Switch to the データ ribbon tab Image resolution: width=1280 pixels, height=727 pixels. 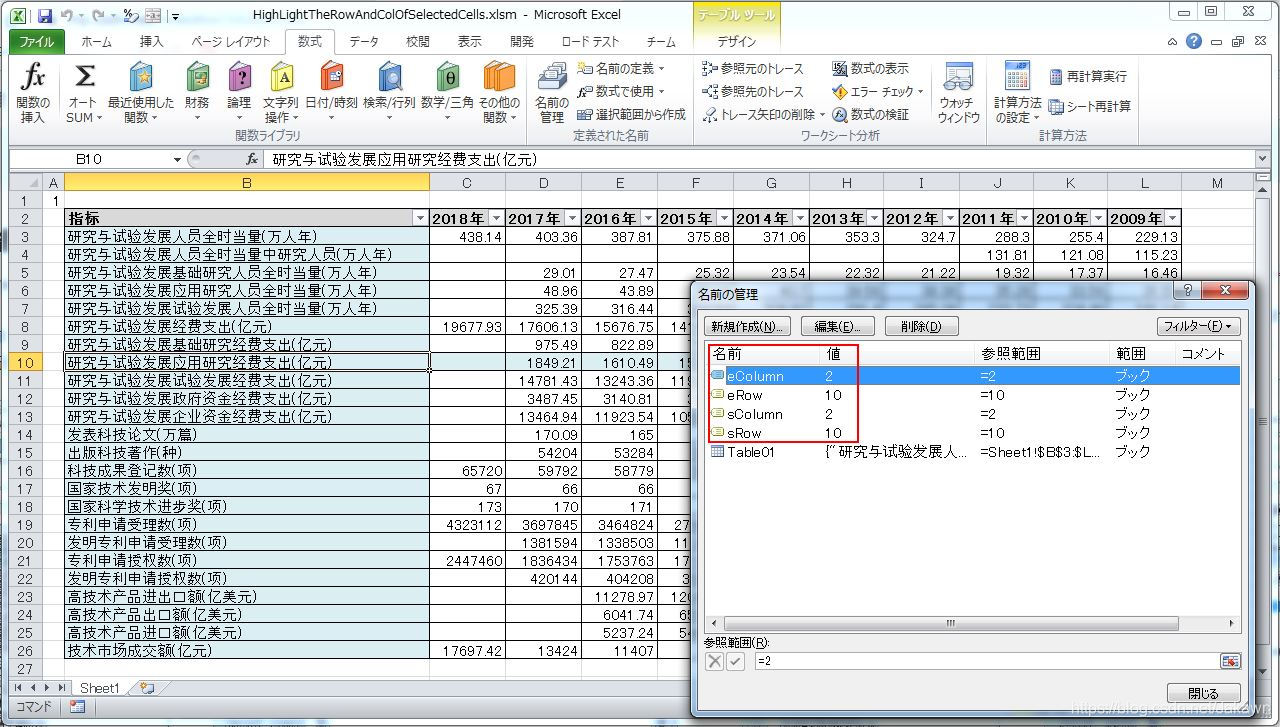coord(364,42)
